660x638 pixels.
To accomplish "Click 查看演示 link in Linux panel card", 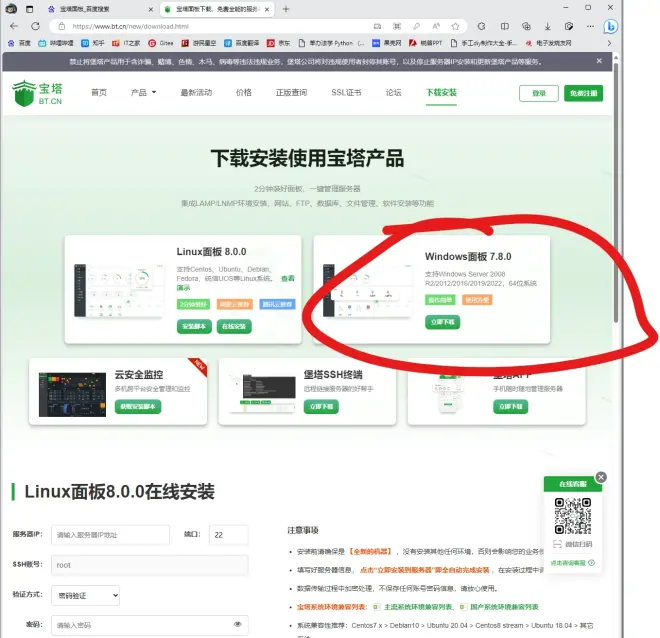I will pos(287,279).
